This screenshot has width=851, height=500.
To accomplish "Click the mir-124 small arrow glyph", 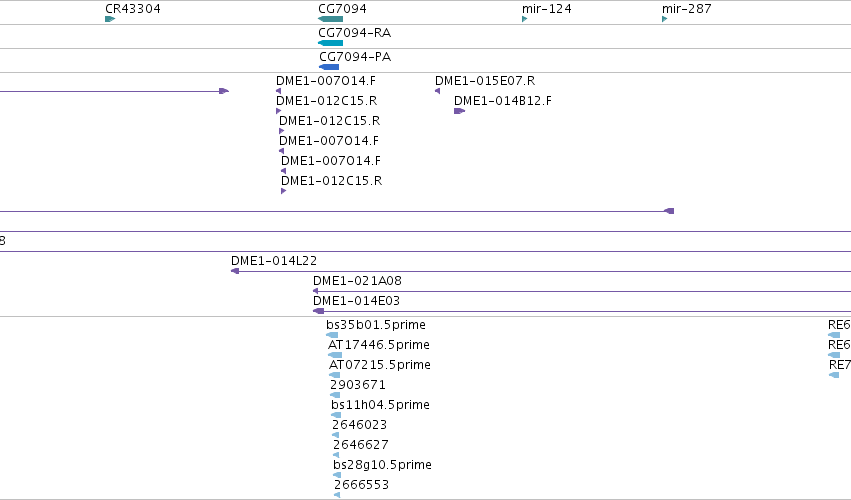I will pyautogui.click(x=524, y=19).
